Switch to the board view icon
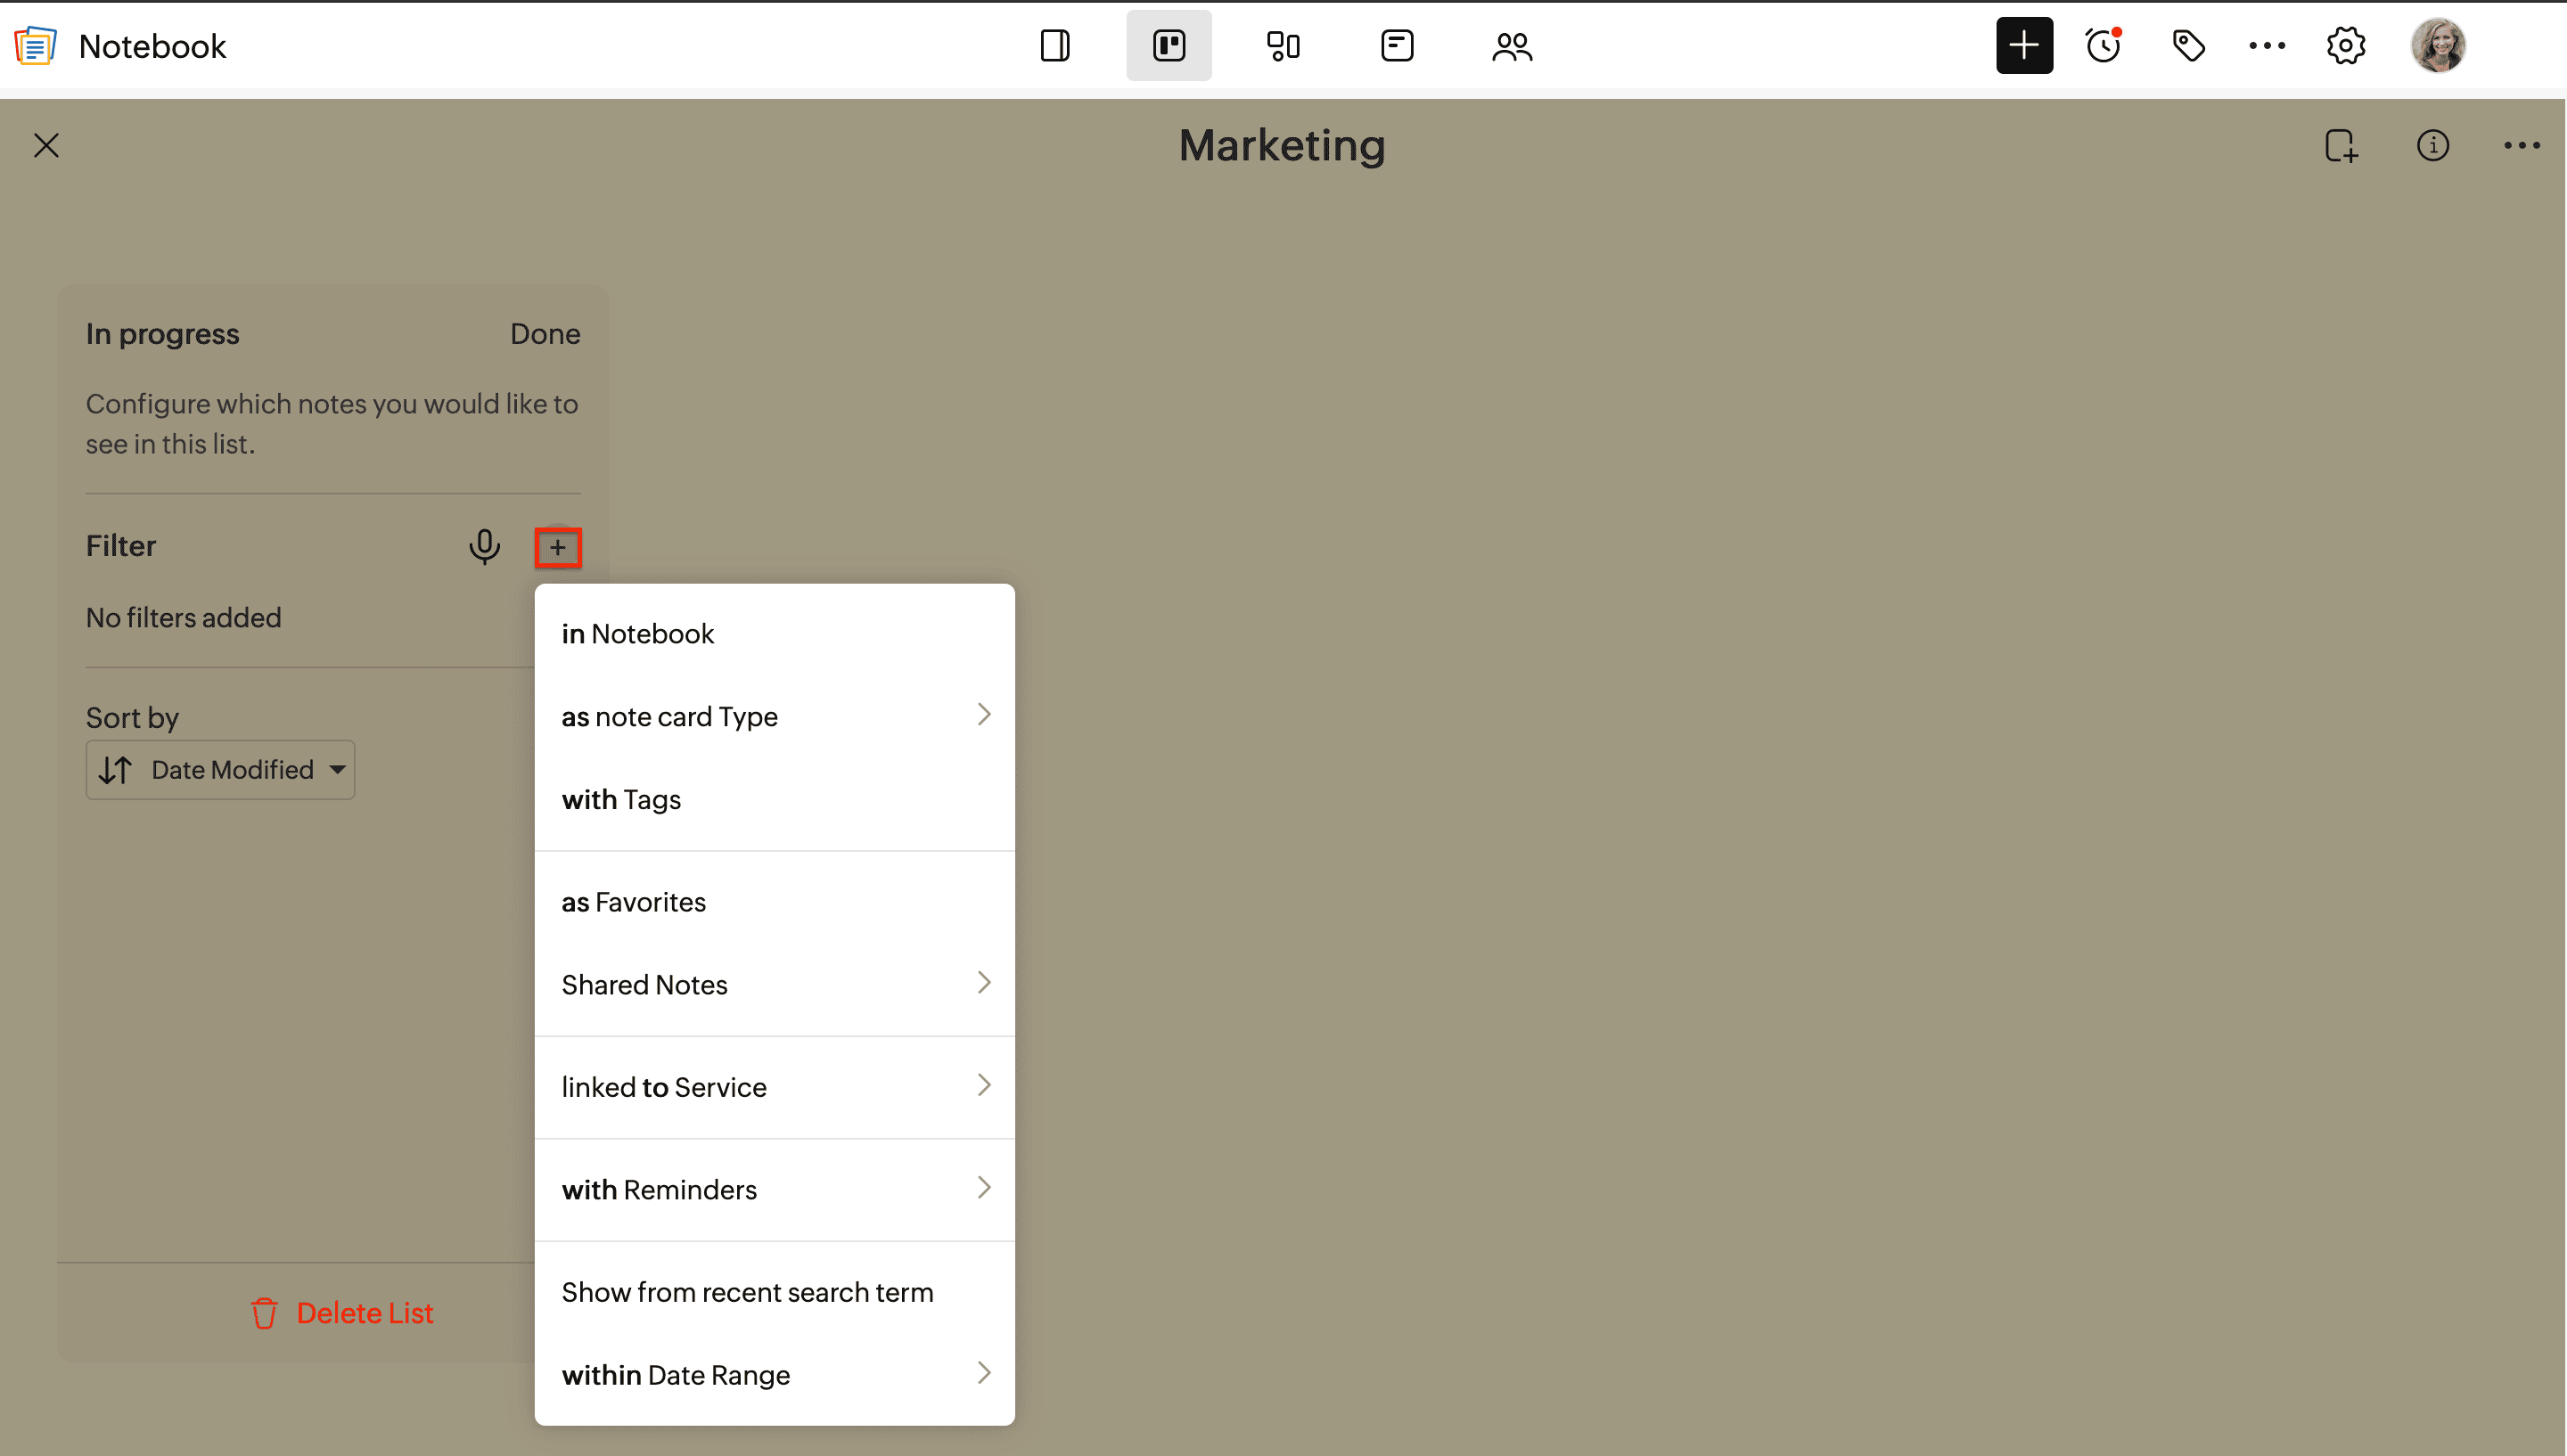Viewport: 2567px width, 1456px height. click(x=1168, y=46)
